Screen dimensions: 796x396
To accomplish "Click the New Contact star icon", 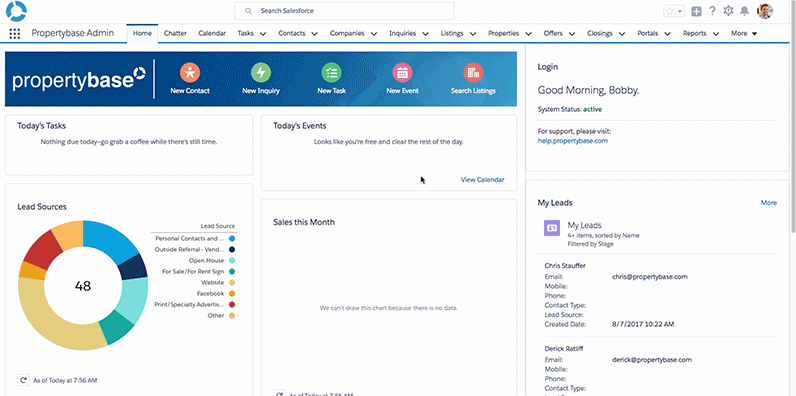I will (190, 73).
